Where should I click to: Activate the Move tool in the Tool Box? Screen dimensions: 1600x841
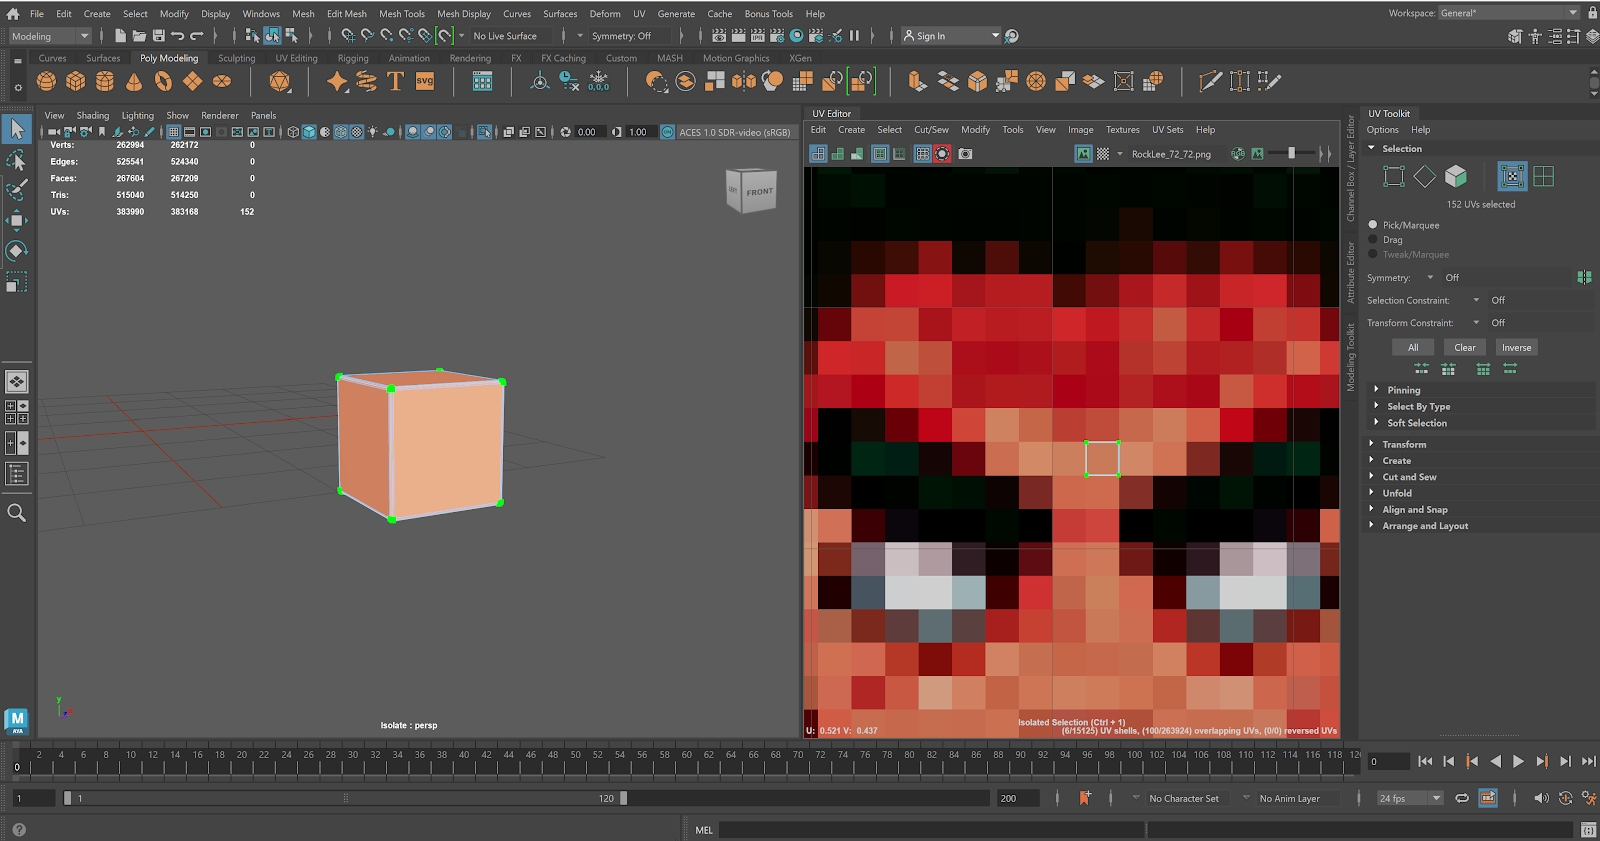coord(17,220)
